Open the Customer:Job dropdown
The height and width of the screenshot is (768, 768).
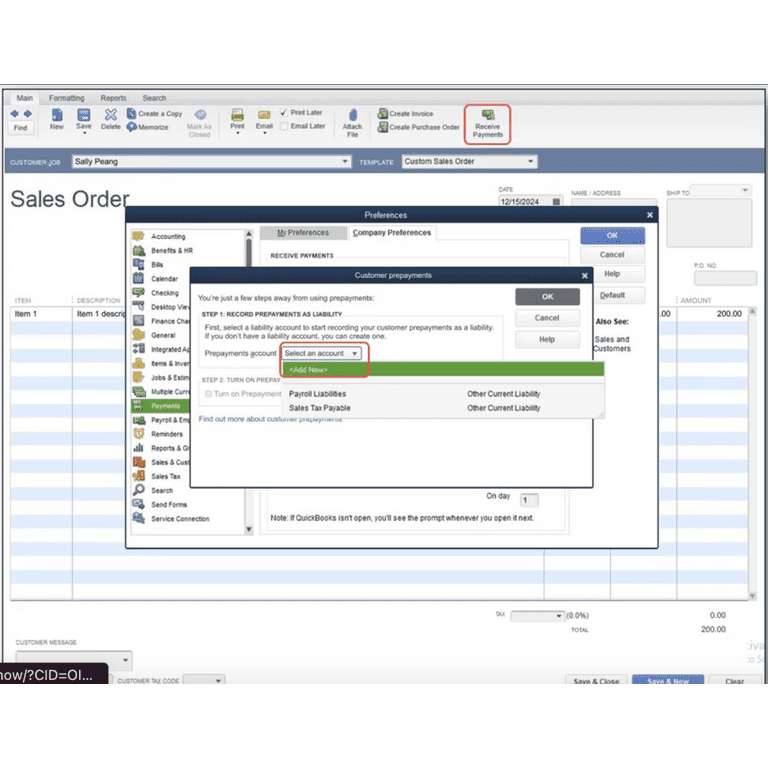point(345,162)
